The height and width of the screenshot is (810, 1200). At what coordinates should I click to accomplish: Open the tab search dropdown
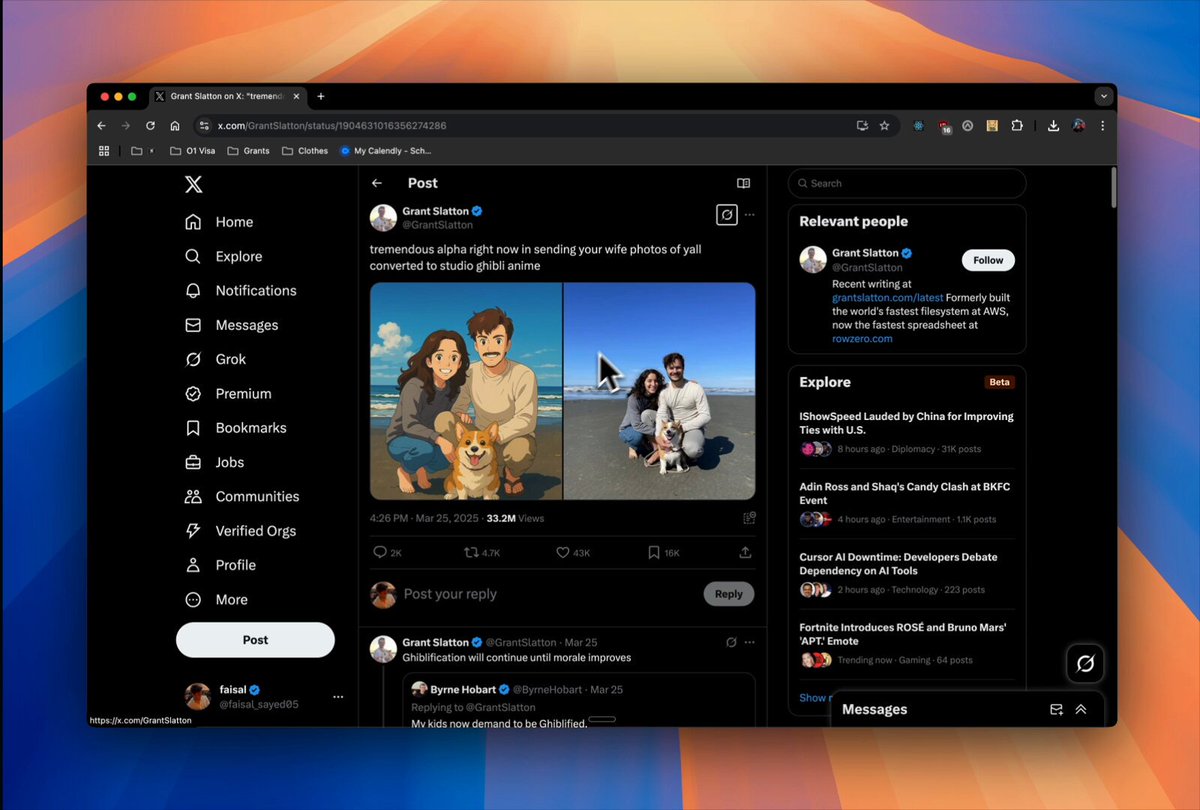click(x=1103, y=97)
